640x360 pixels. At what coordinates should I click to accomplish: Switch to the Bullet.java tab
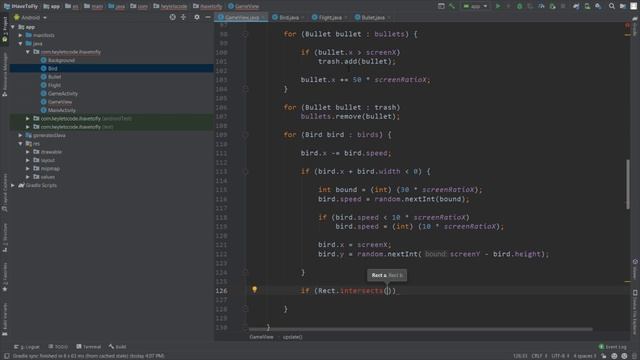tap(373, 18)
